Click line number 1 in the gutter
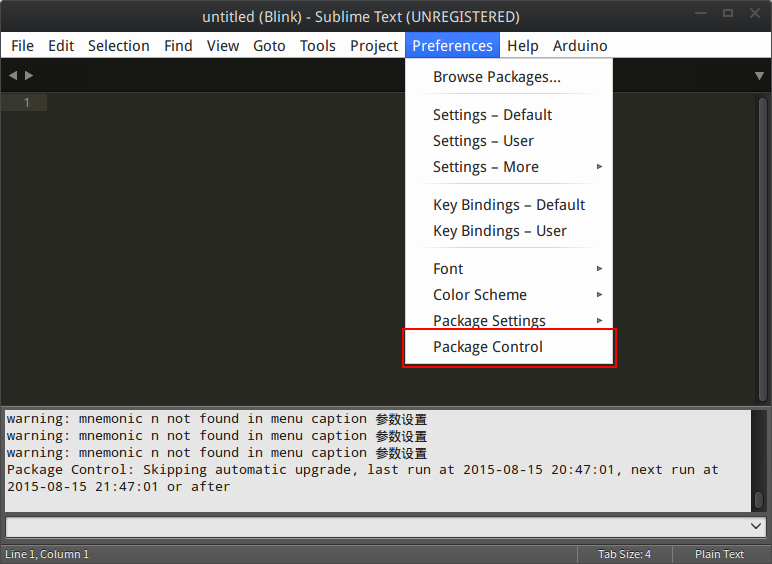The width and height of the screenshot is (772, 564). click(27, 102)
